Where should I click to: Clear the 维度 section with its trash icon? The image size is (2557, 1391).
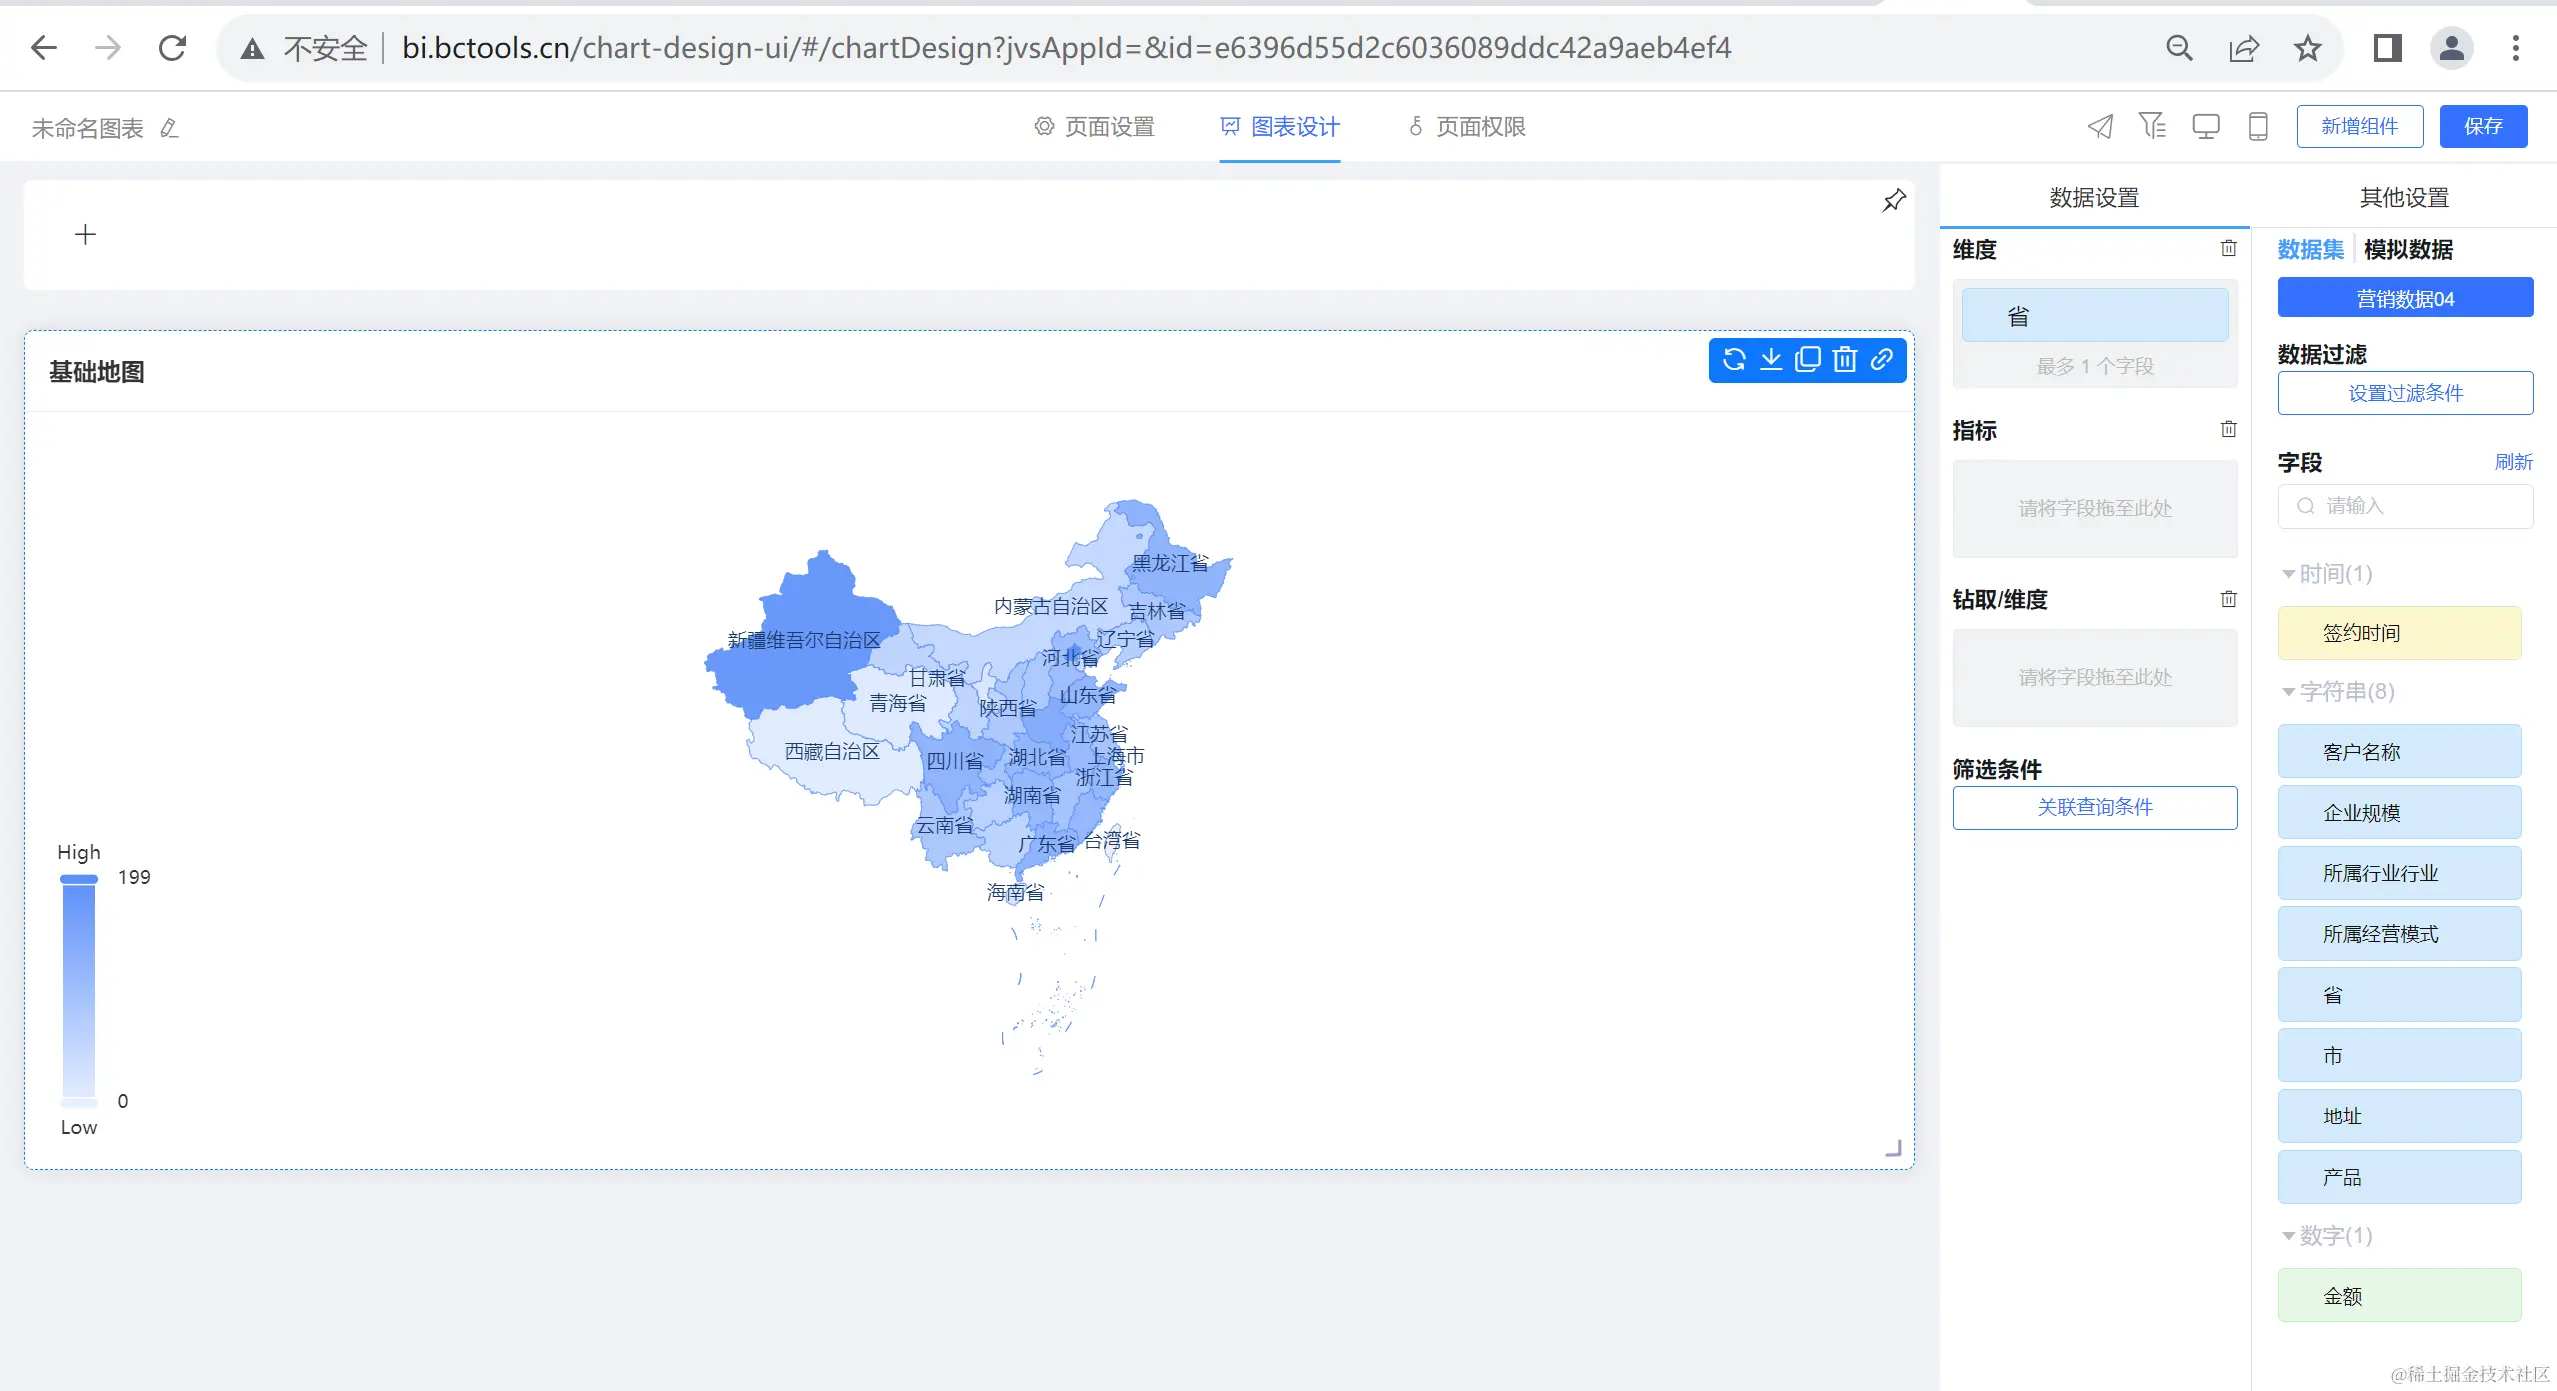click(2228, 248)
